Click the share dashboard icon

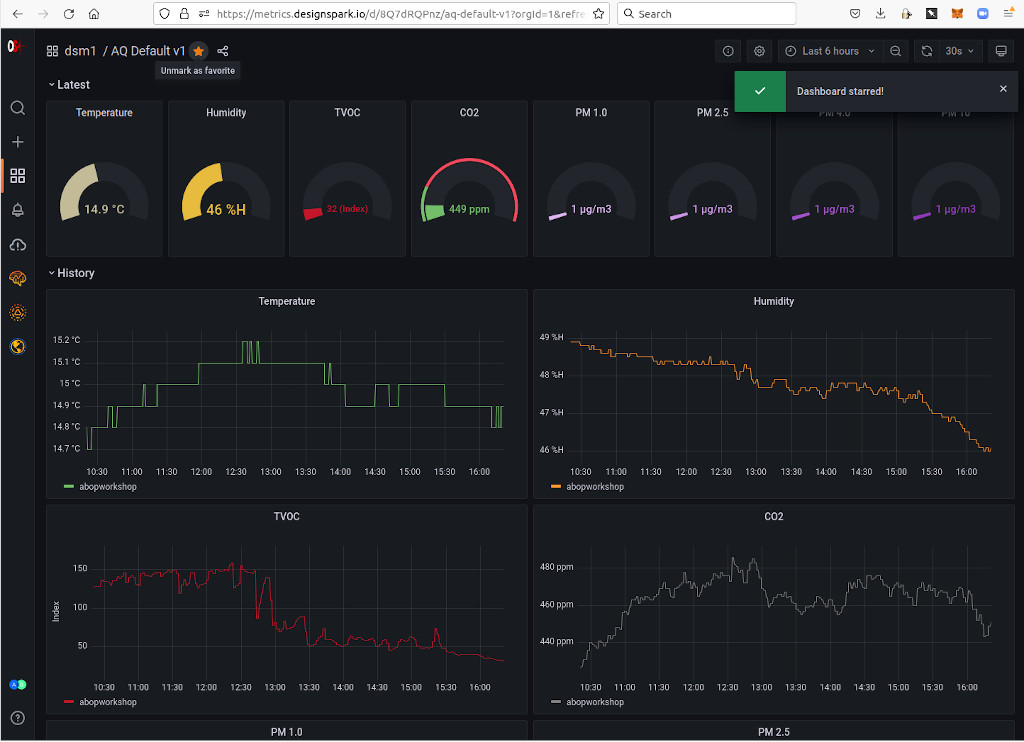tap(223, 51)
